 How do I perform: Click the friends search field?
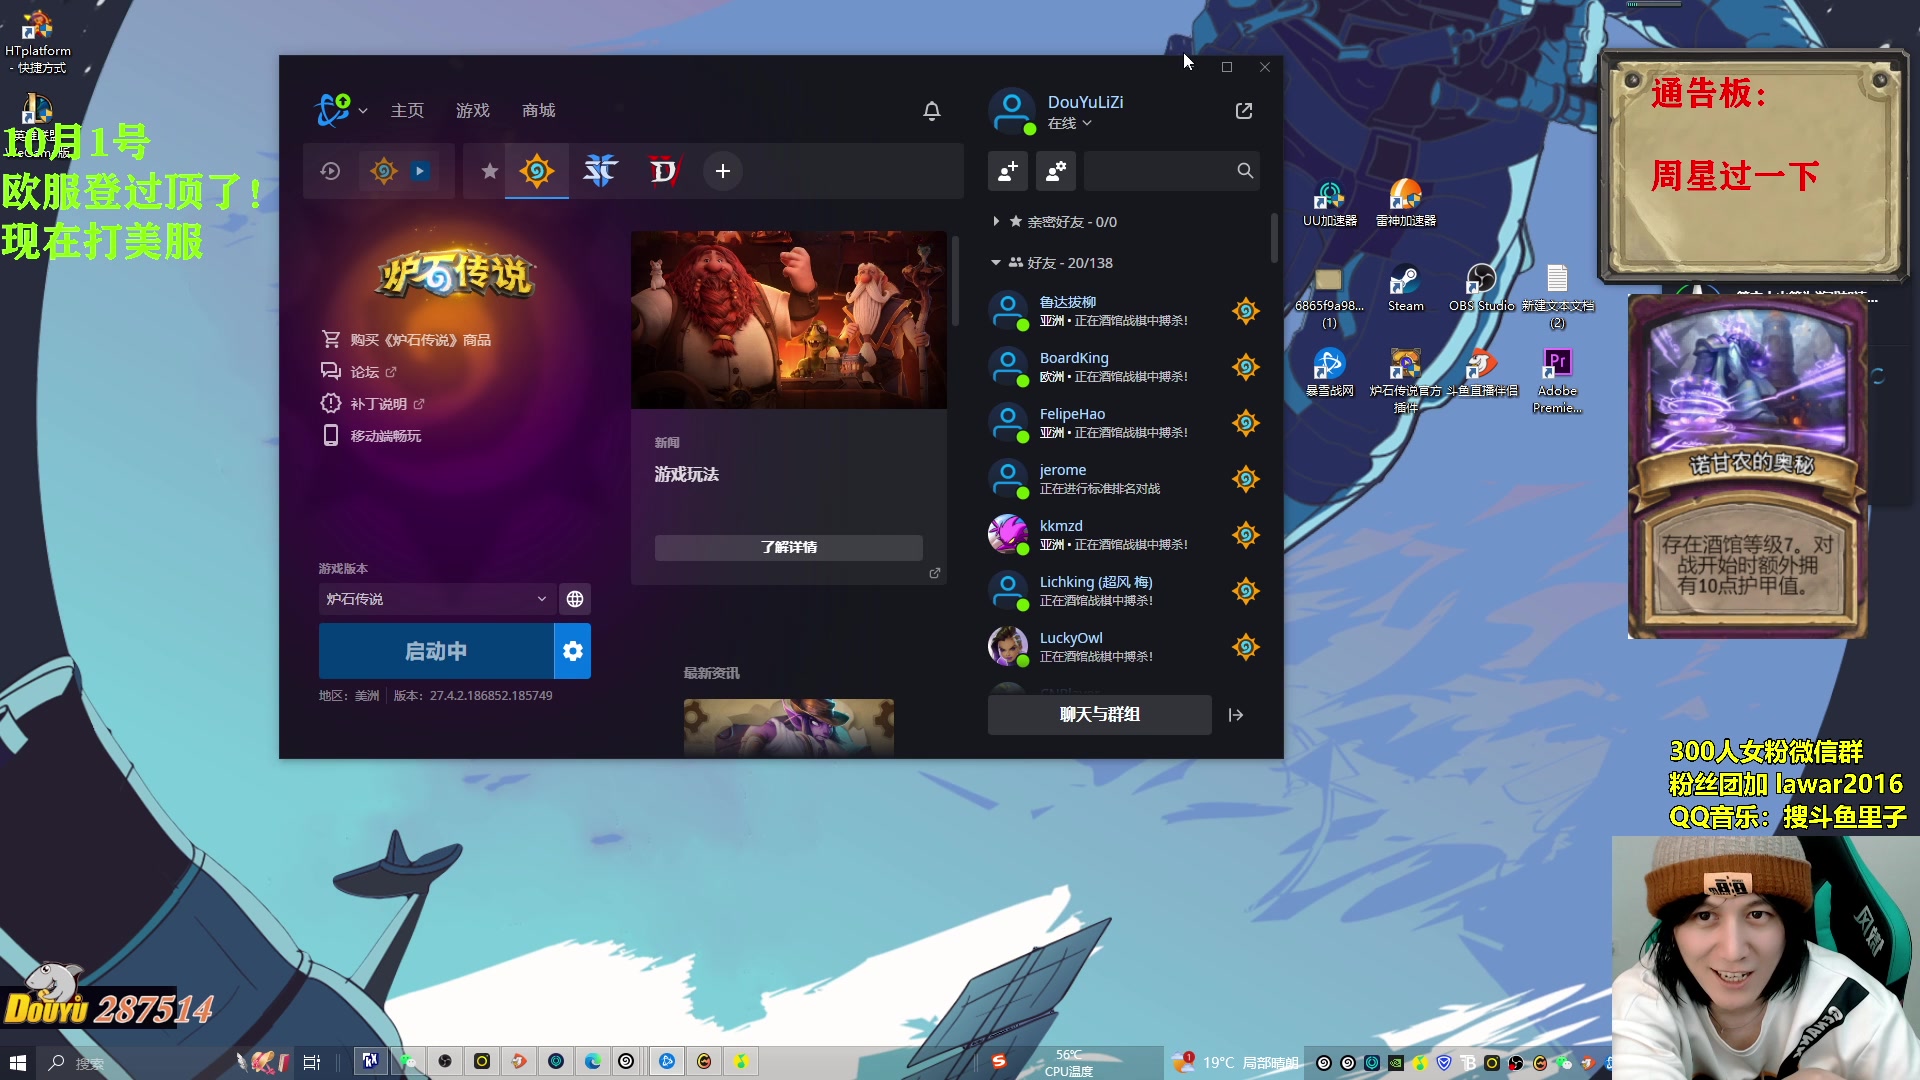click(1172, 171)
